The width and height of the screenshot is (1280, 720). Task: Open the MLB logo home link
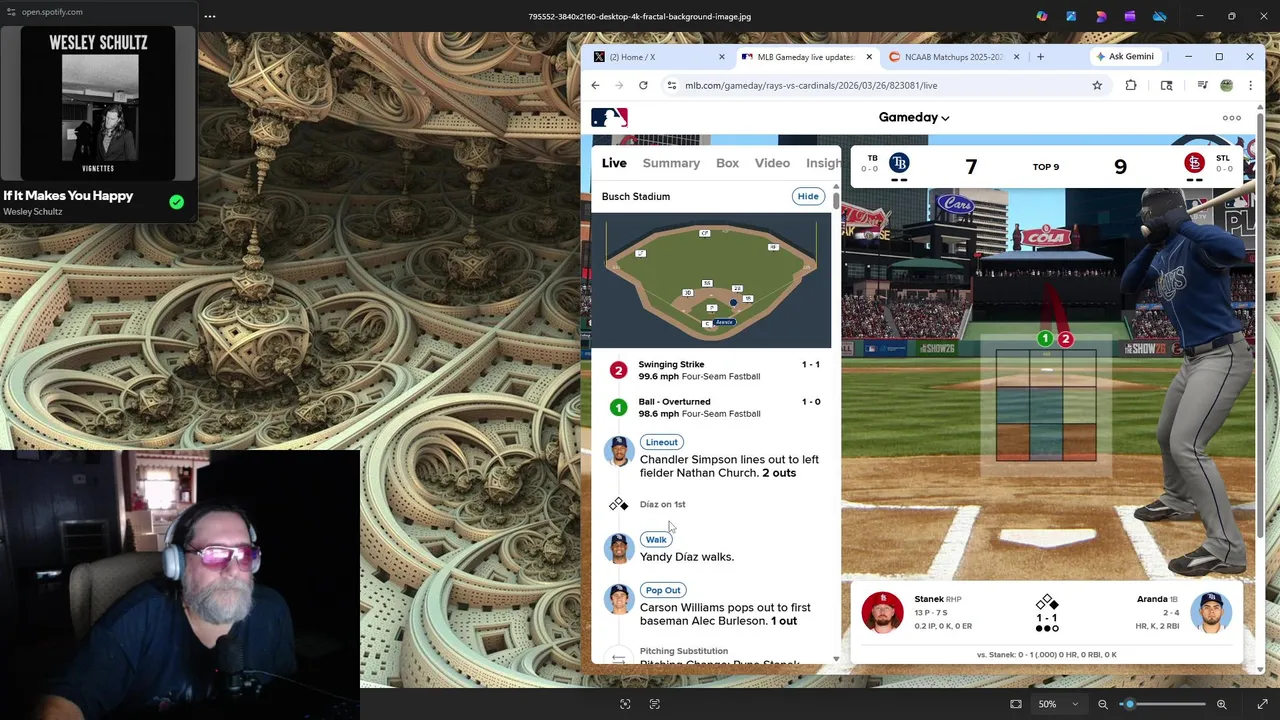[x=609, y=117]
